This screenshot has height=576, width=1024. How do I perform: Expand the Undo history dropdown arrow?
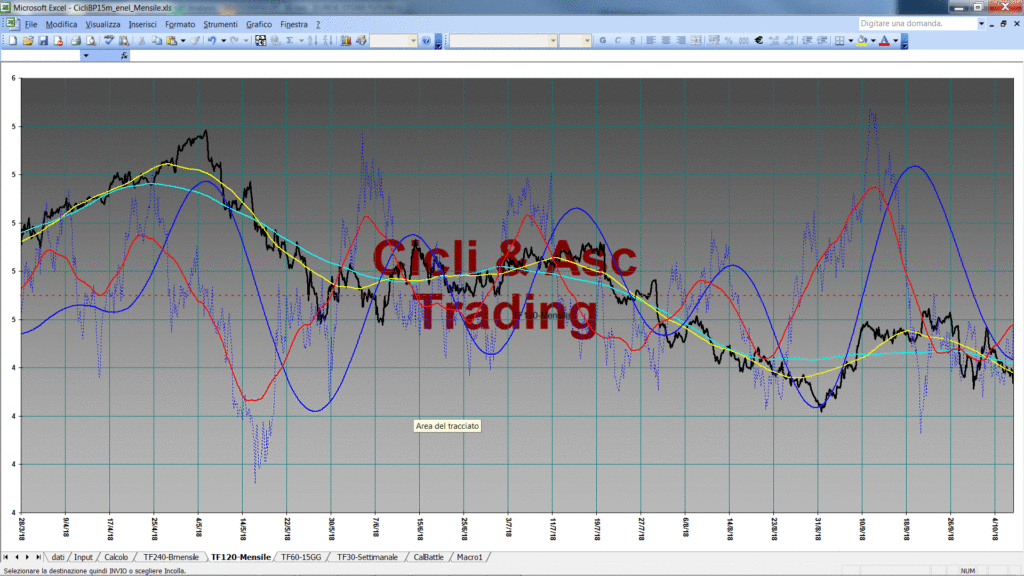point(223,40)
